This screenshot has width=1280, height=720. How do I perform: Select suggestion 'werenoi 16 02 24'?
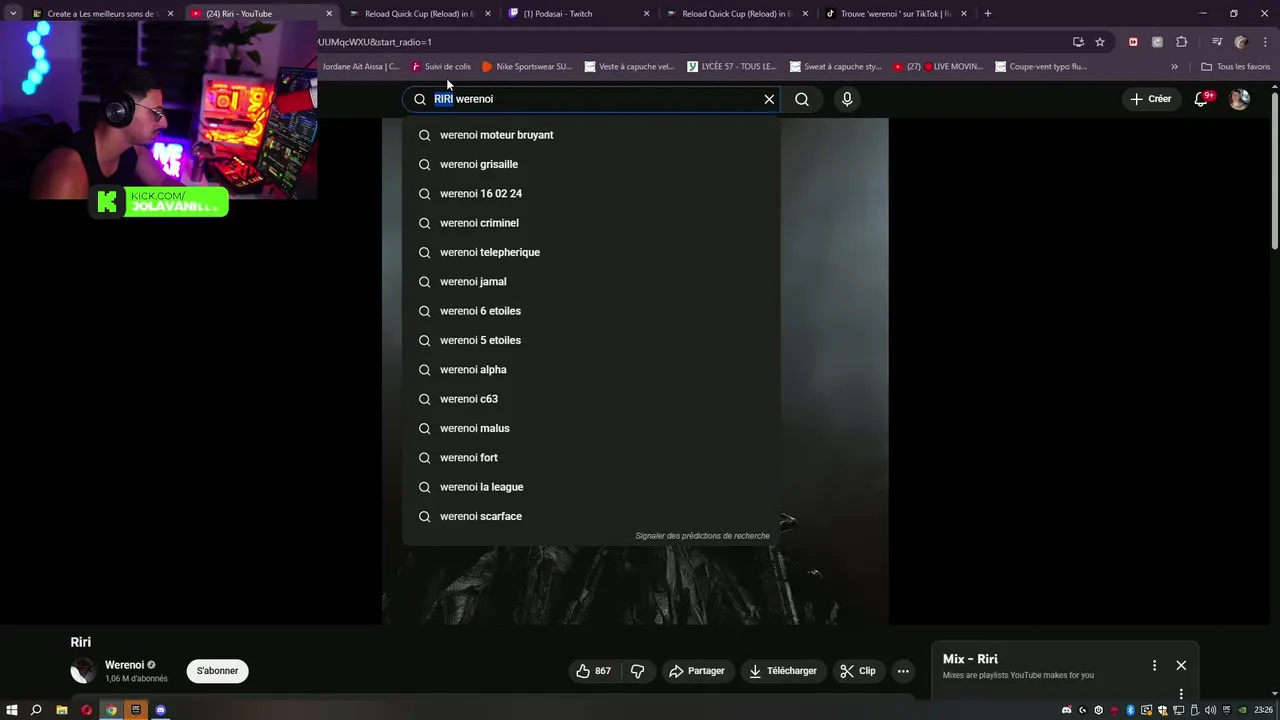pyautogui.click(x=591, y=194)
